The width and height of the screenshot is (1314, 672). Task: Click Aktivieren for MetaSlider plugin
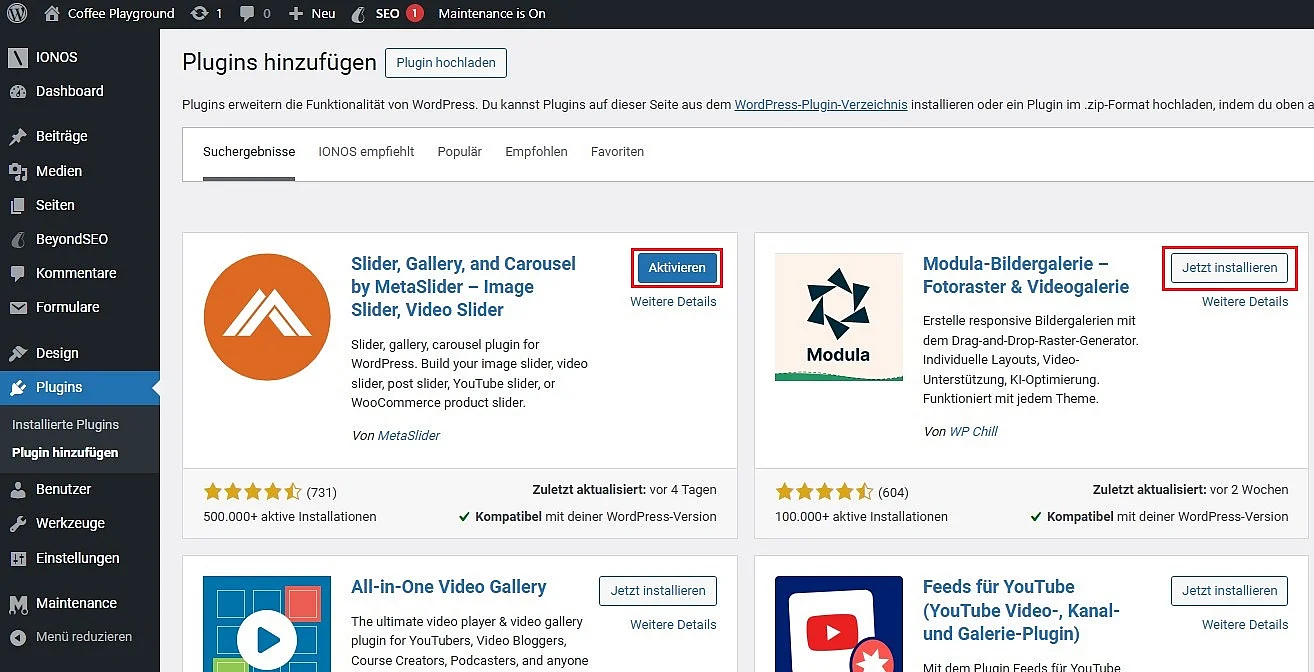pyautogui.click(x=677, y=268)
